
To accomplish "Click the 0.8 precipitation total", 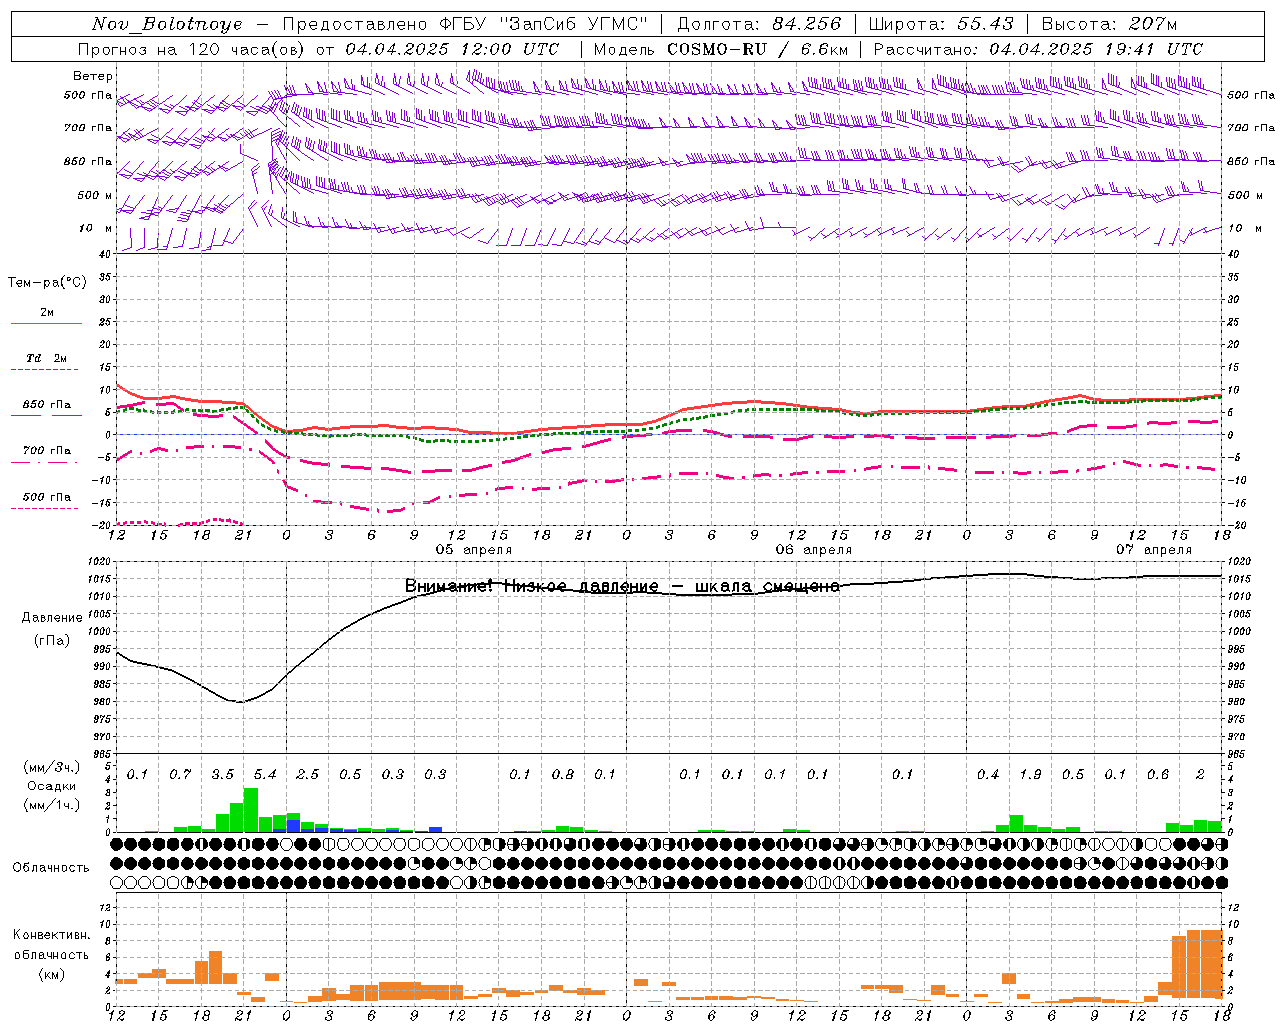I will 563,774.
